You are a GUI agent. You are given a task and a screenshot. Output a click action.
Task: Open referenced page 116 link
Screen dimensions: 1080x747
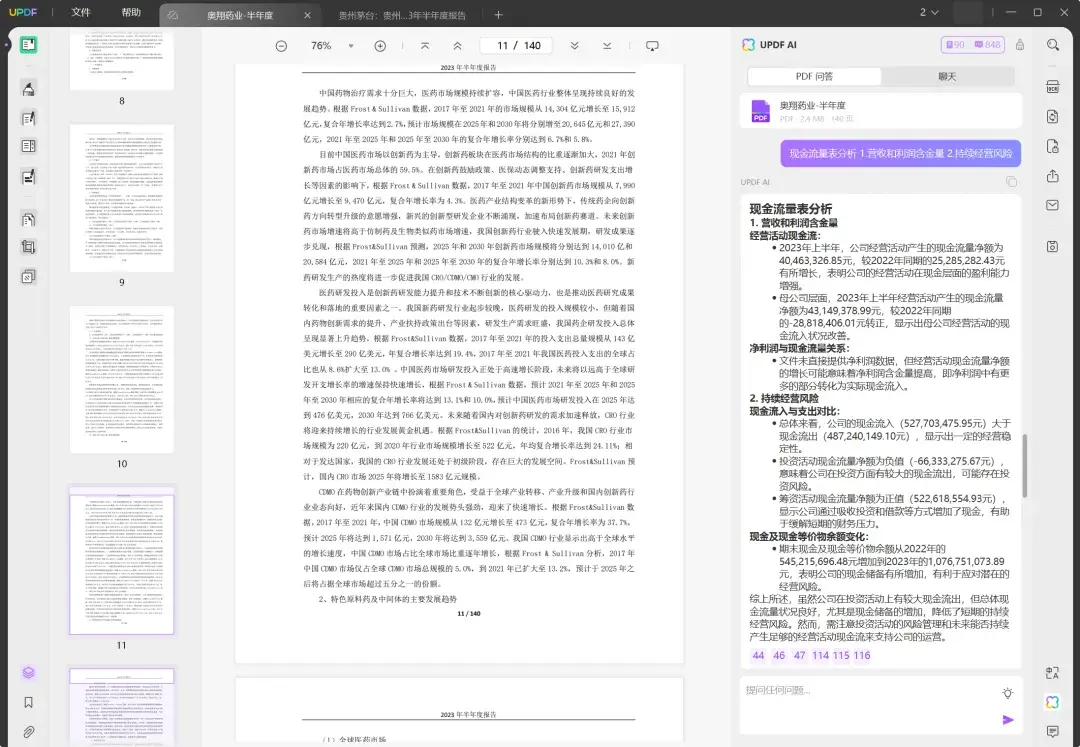pos(862,655)
